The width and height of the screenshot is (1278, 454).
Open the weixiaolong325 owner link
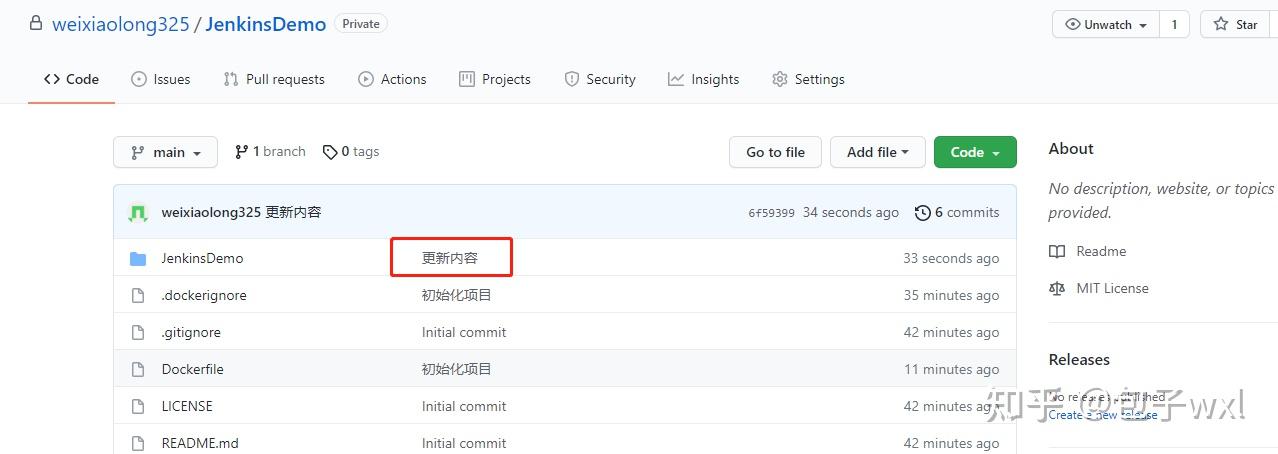[121, 24]
